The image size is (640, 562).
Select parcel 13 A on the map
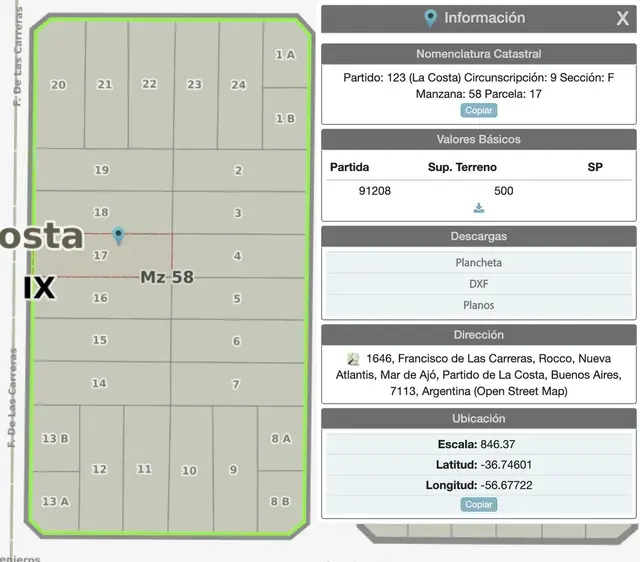tap(56, 502)
